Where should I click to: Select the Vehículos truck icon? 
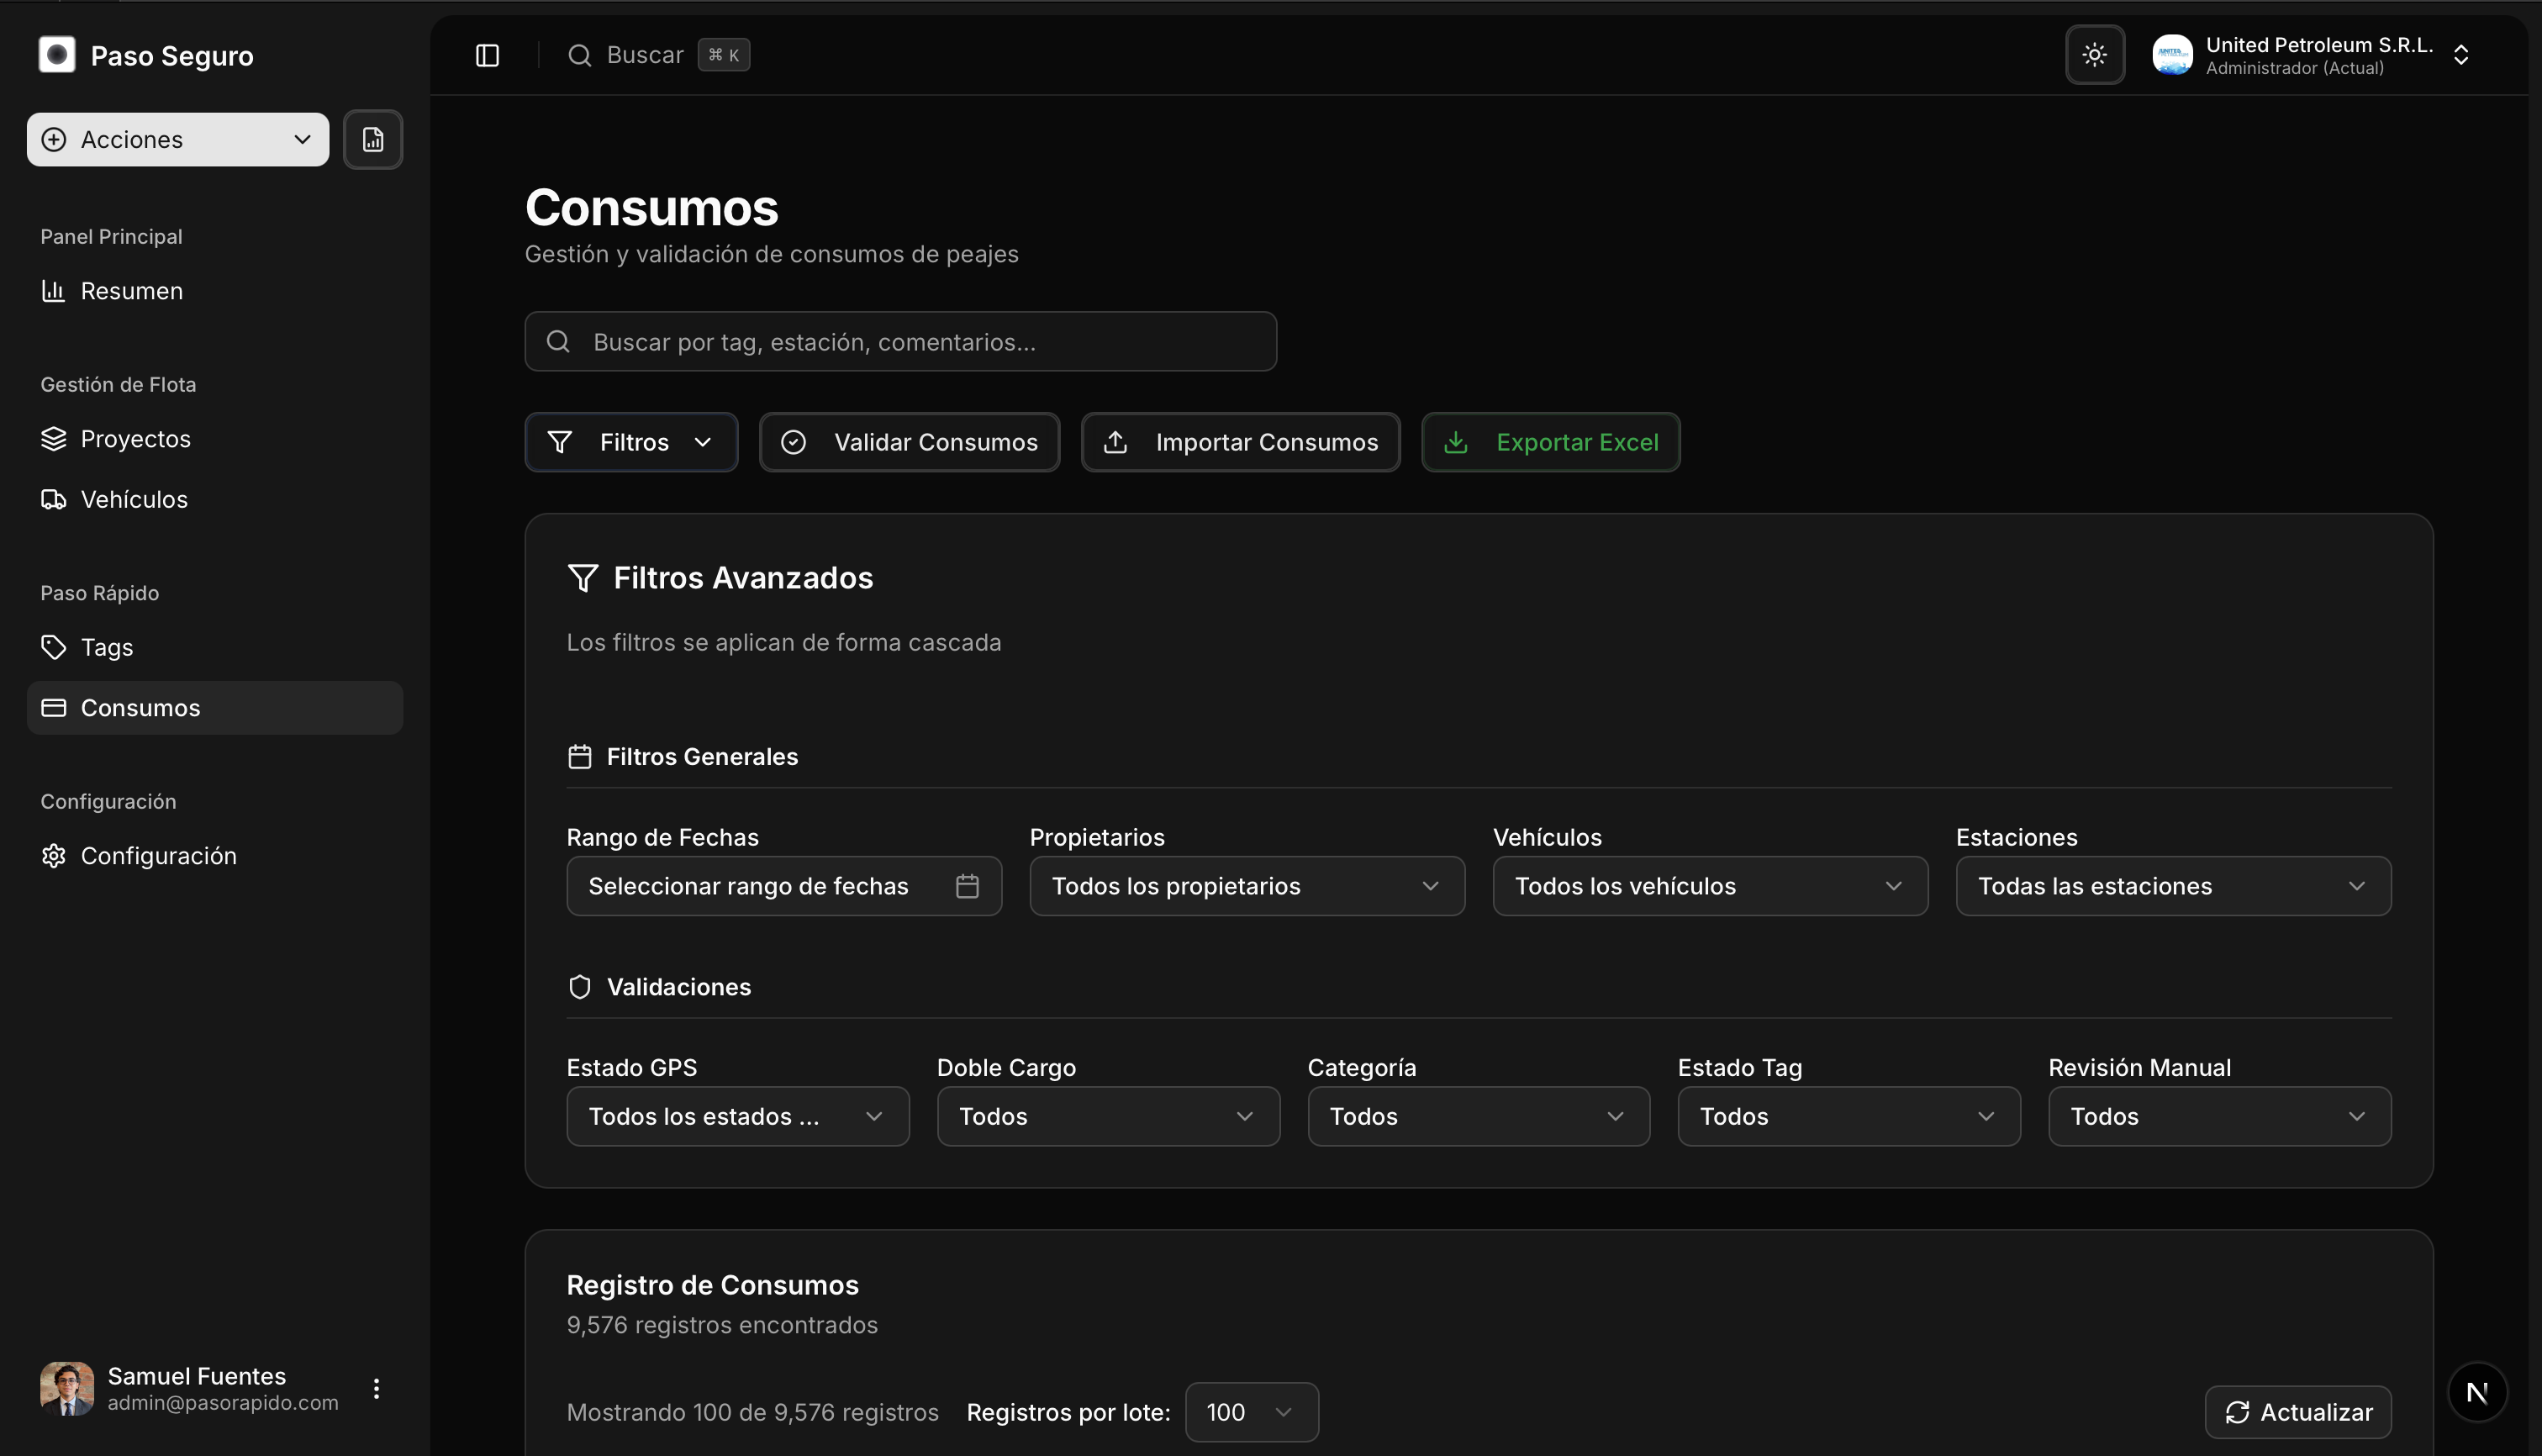[54, 499]
